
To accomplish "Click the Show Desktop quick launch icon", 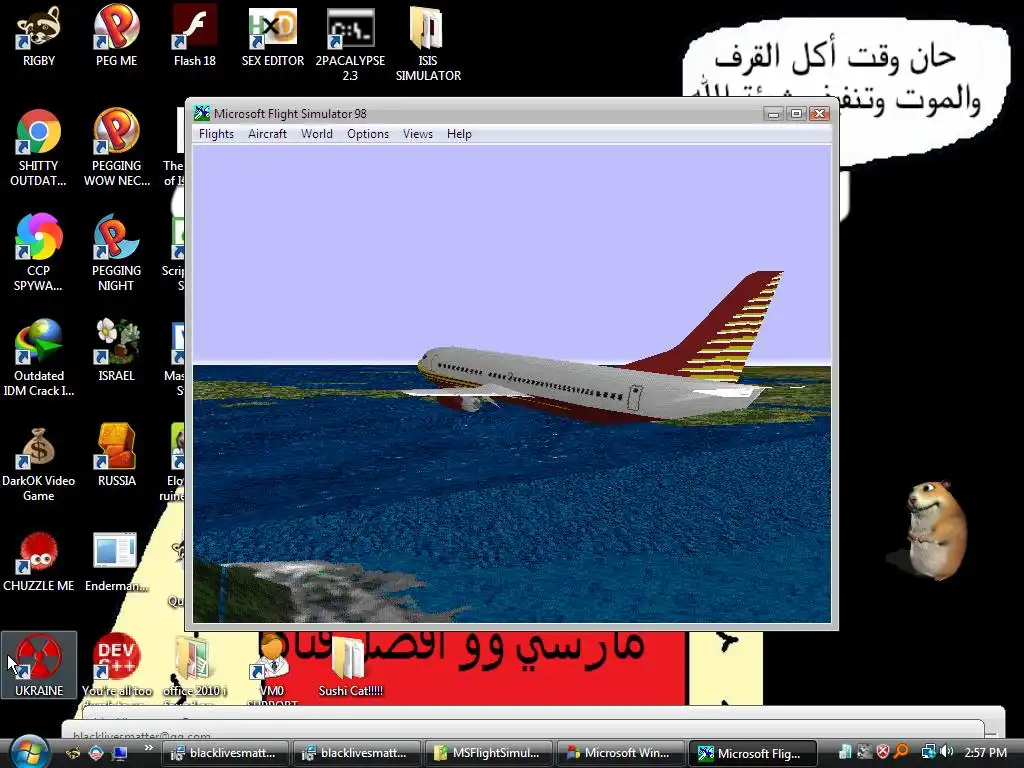I will point(120,754).
